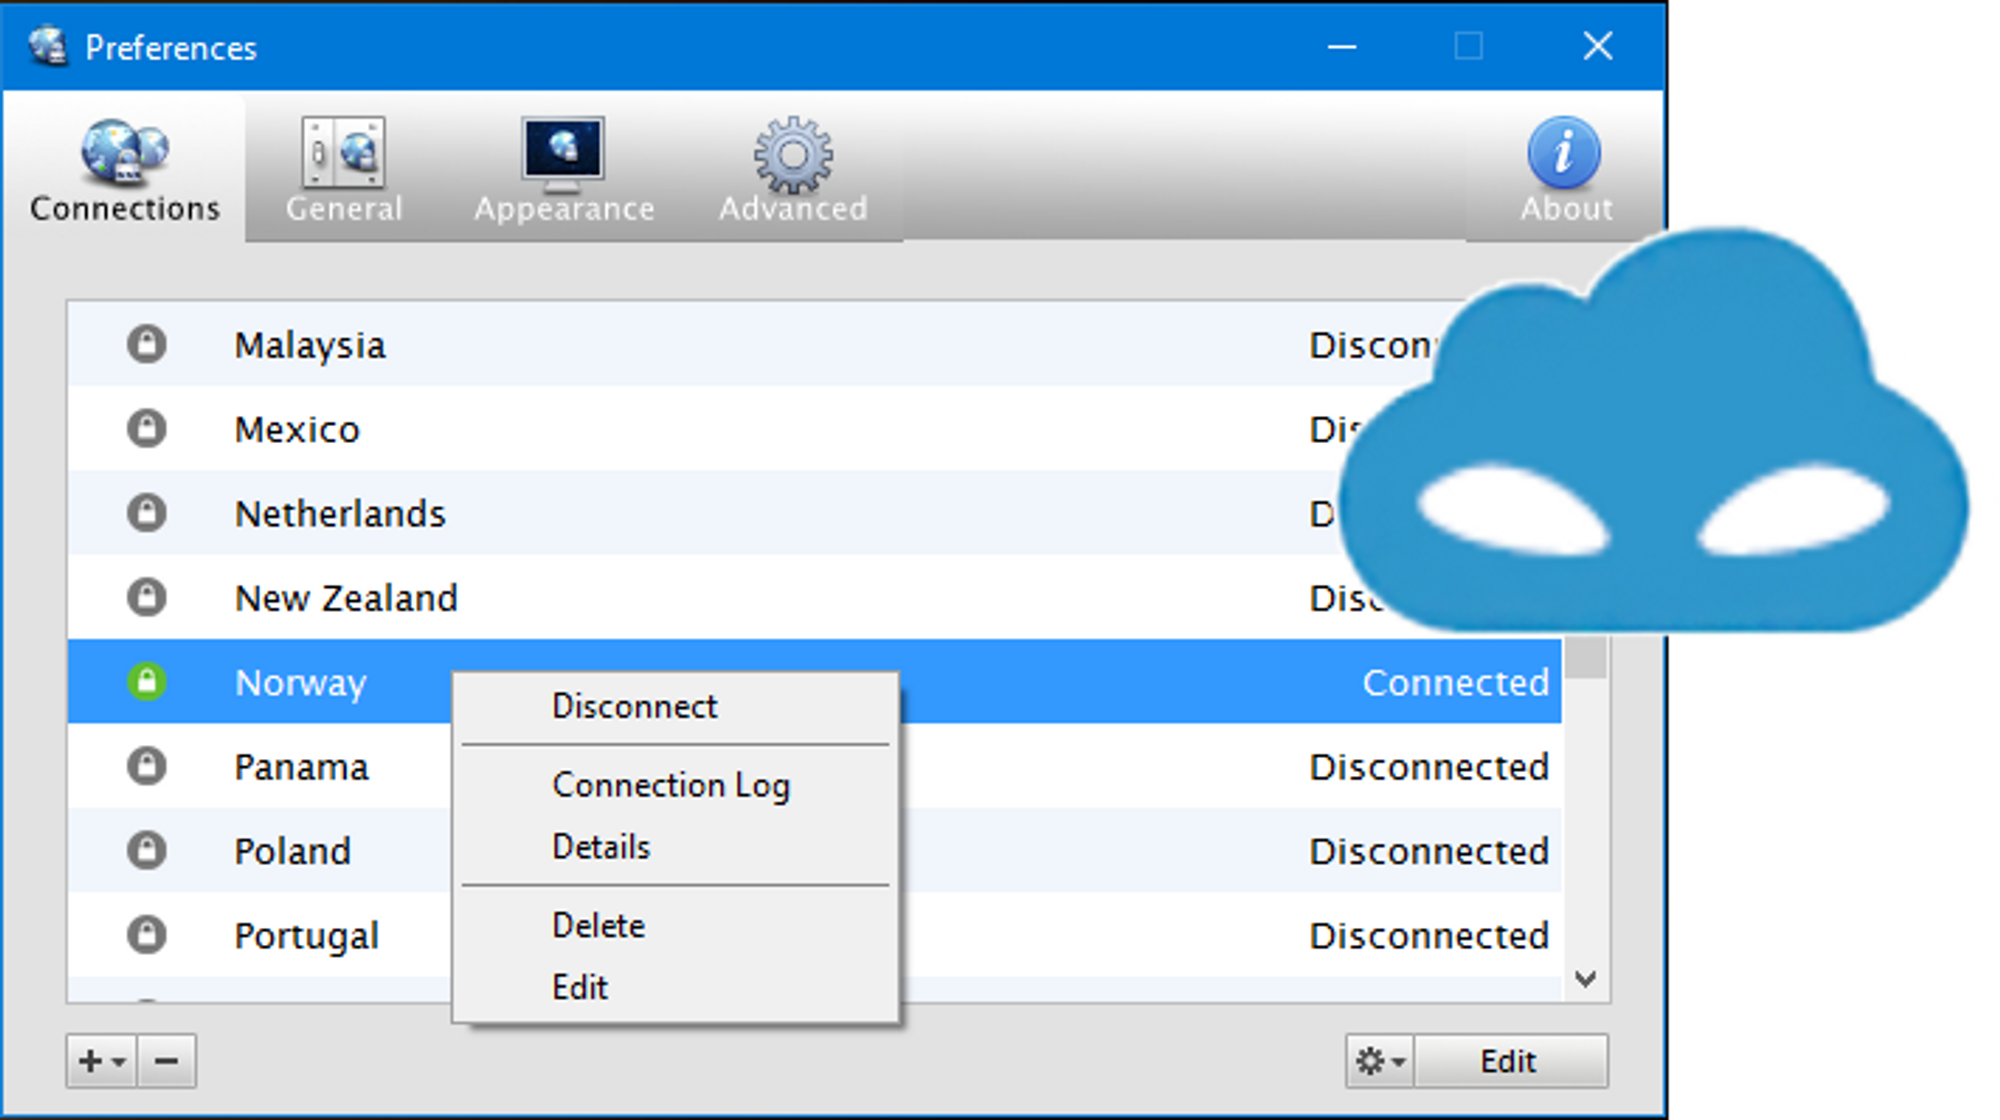Select the Portugal connection name

click(307, 936)
